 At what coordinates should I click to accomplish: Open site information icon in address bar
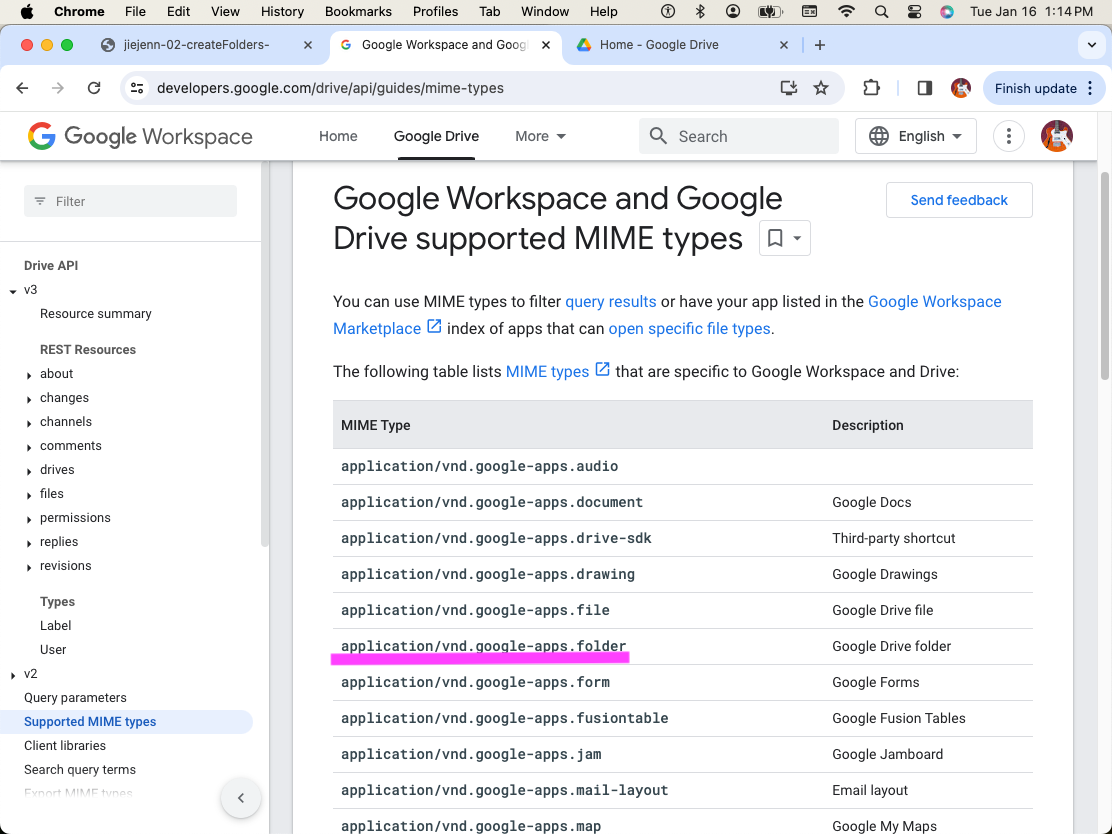pyautogui.click(x=137, y=88)
